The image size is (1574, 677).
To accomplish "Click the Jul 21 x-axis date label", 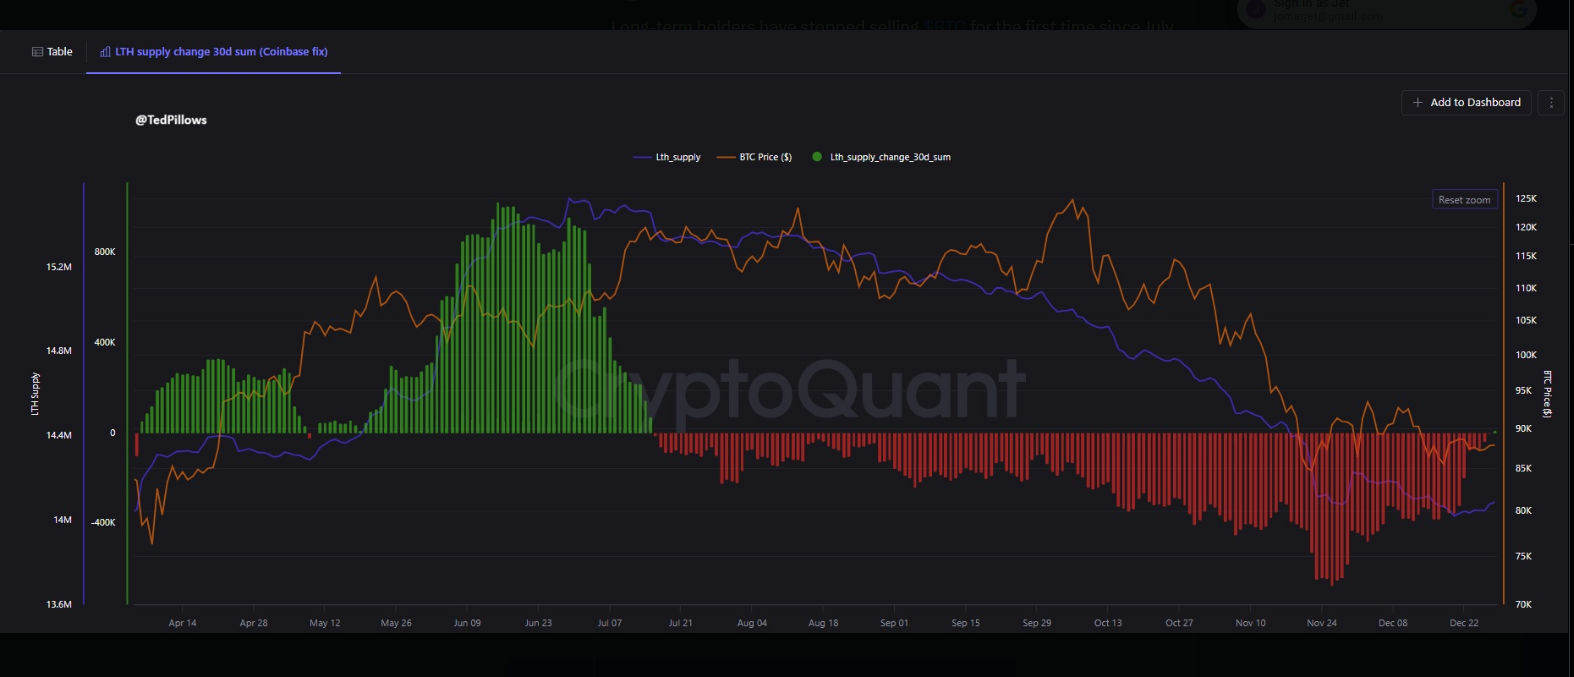I will pos(680,623).
